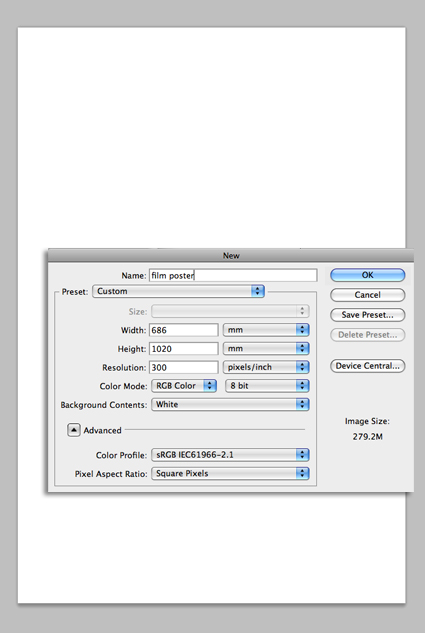This screenshot has height=633, width=425.
Task: Click the OK button
Action: point(367,275)
